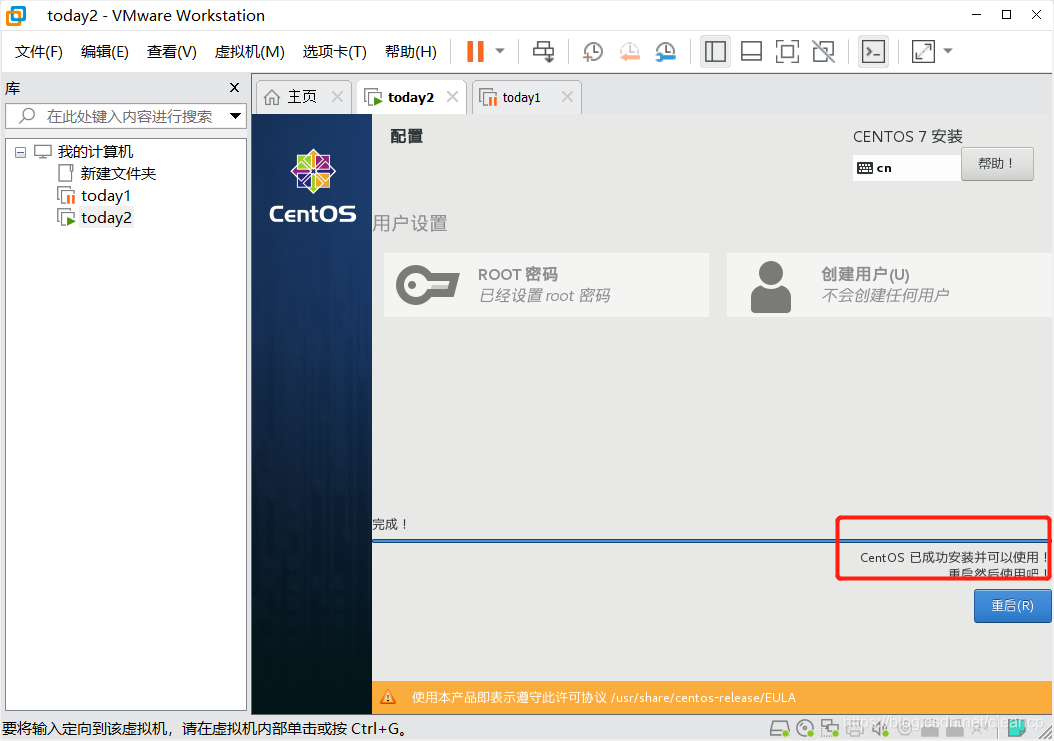Screen dimensions: 1054x741
Task: Click the hard disk status icon
Action: tap(780, 728)
